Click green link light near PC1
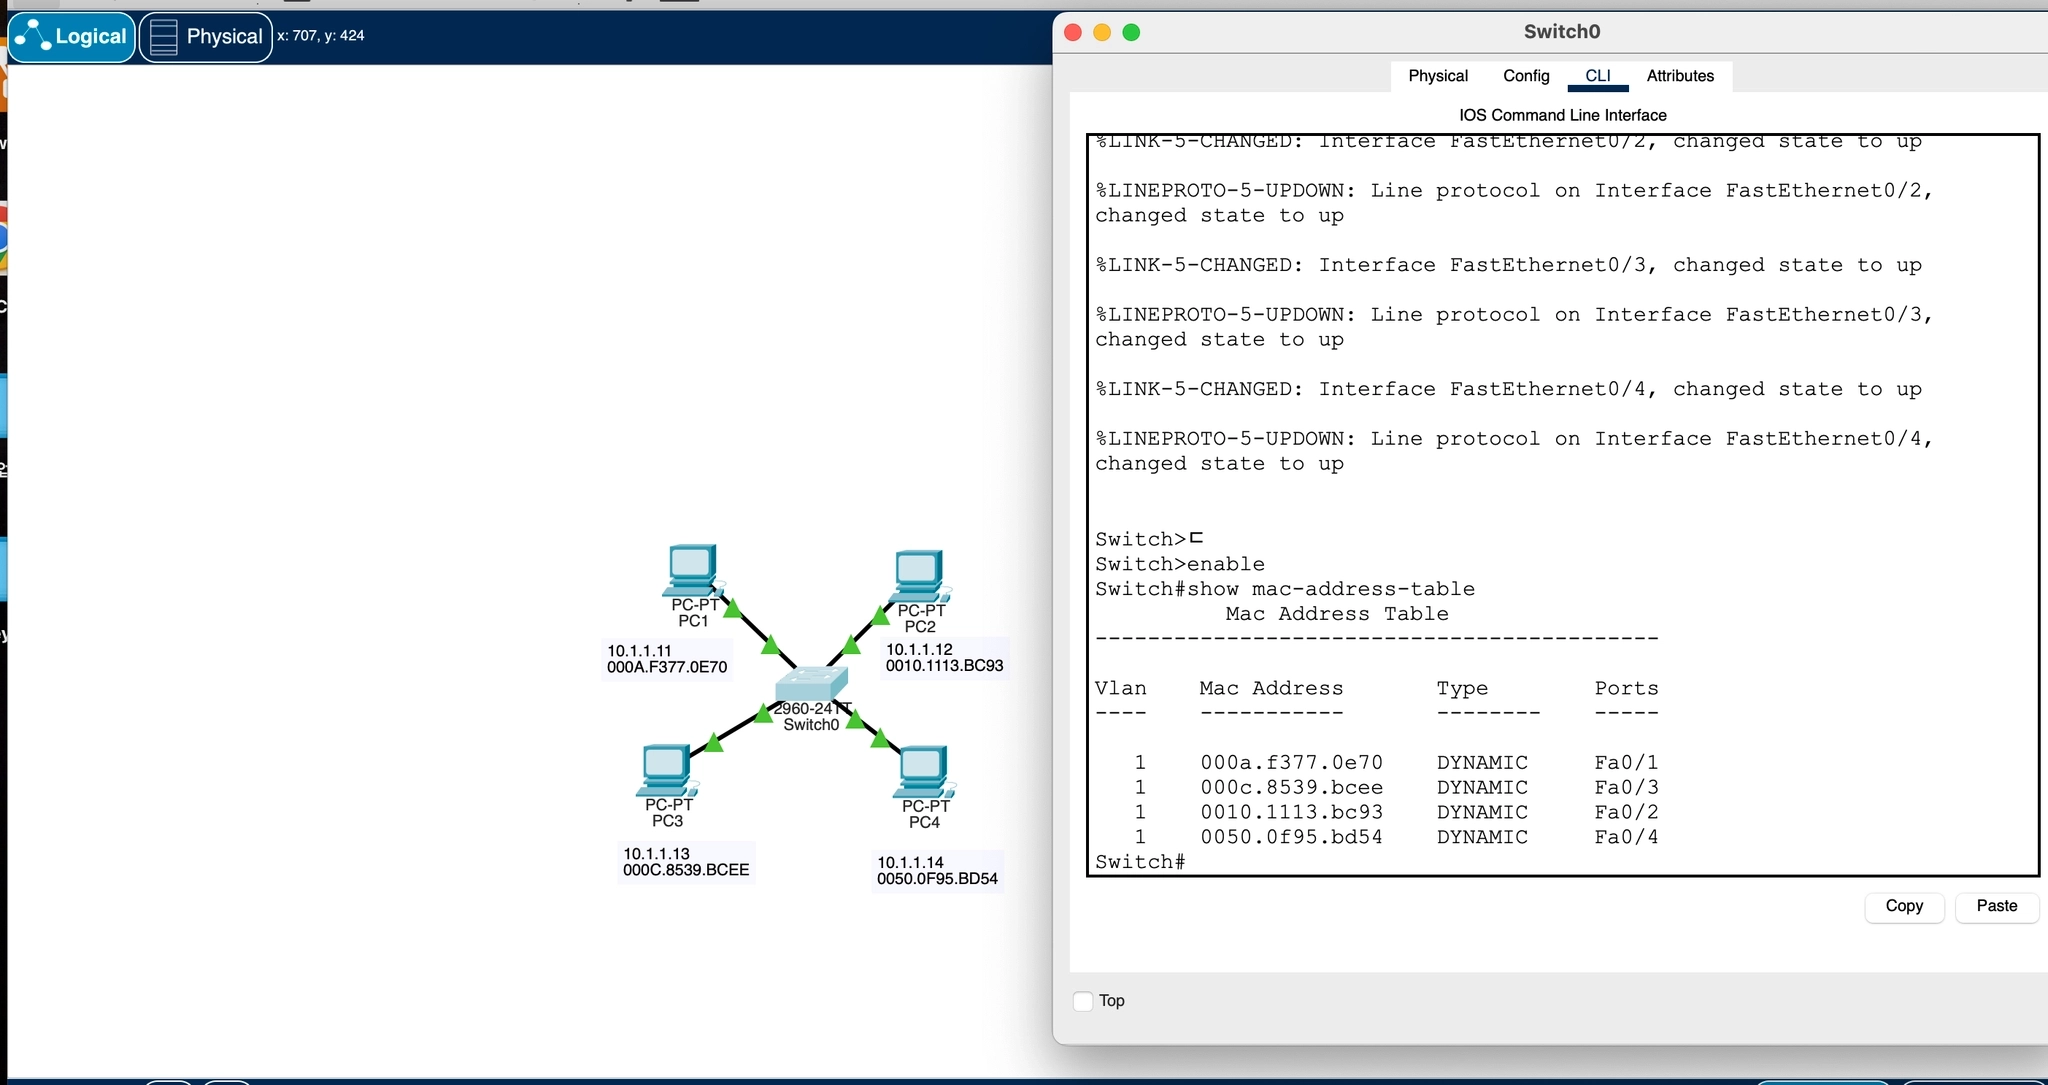Screen dimensions: 2048x1085 pyautogui.click(x=732, y=608)
